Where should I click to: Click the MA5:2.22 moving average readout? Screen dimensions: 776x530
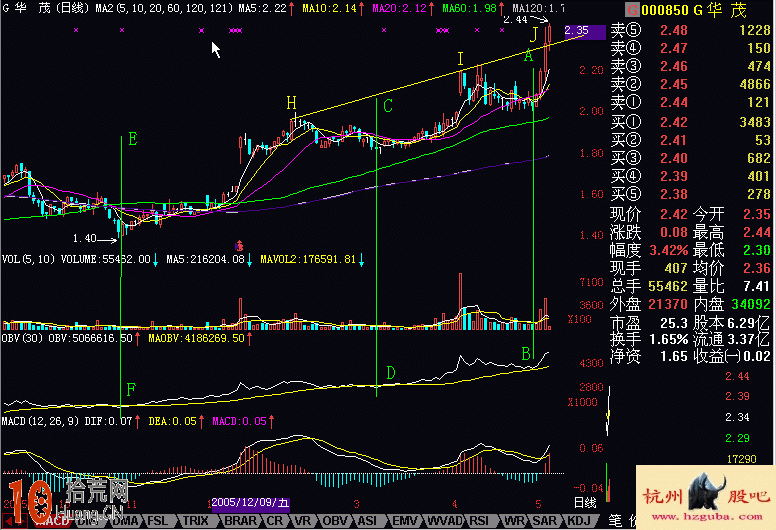pyautogui.click(x=262, y=8)
